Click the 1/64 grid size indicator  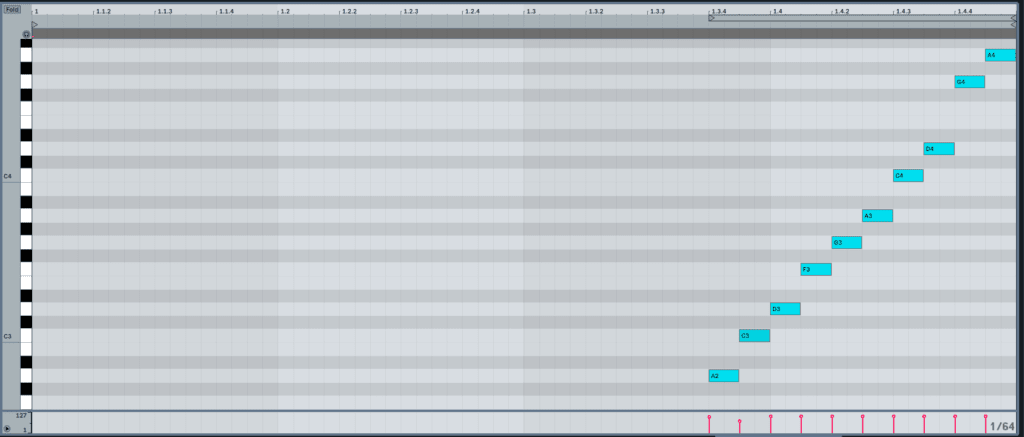click(x=1002, y=427)
